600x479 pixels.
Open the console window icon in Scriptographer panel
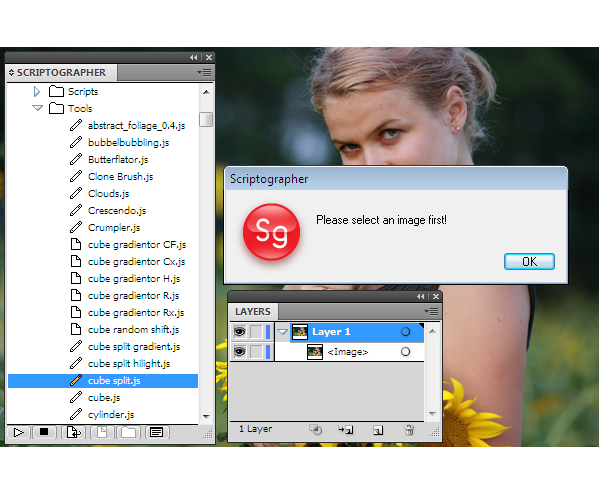point(156,433)
